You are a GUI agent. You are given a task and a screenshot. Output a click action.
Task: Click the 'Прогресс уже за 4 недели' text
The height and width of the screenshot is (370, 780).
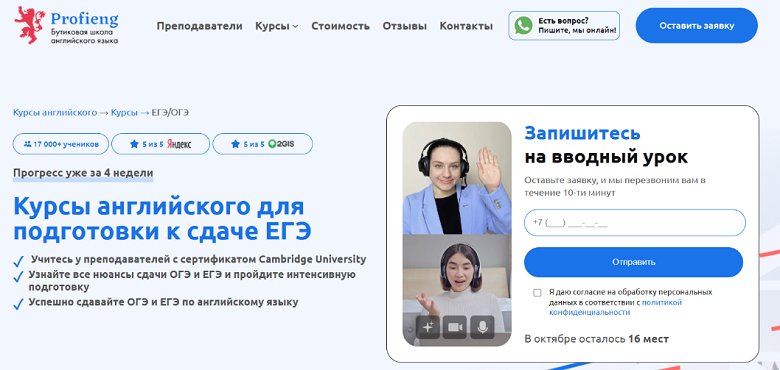83,173
